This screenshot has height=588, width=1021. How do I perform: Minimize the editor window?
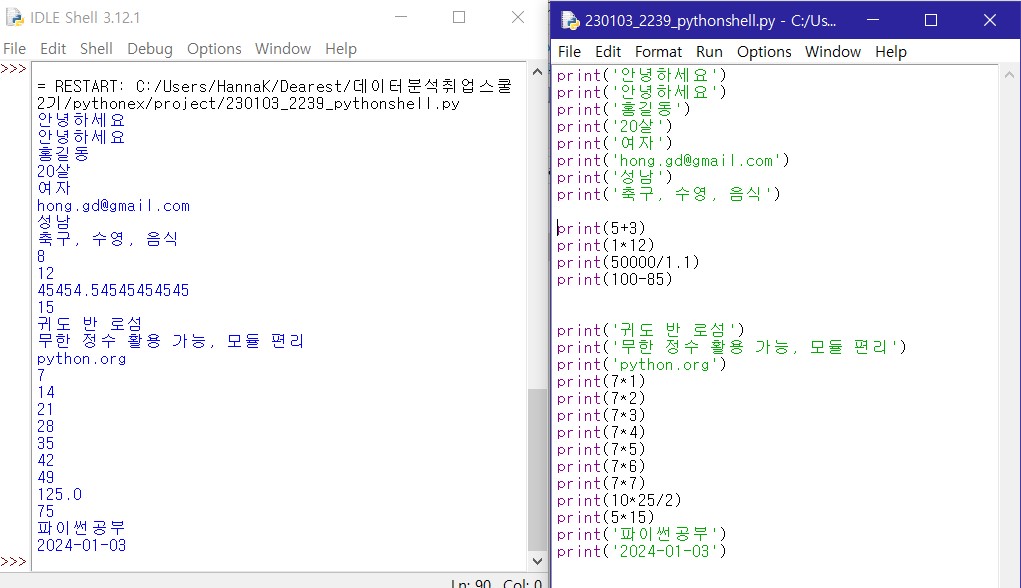click(x=873, y=20)
